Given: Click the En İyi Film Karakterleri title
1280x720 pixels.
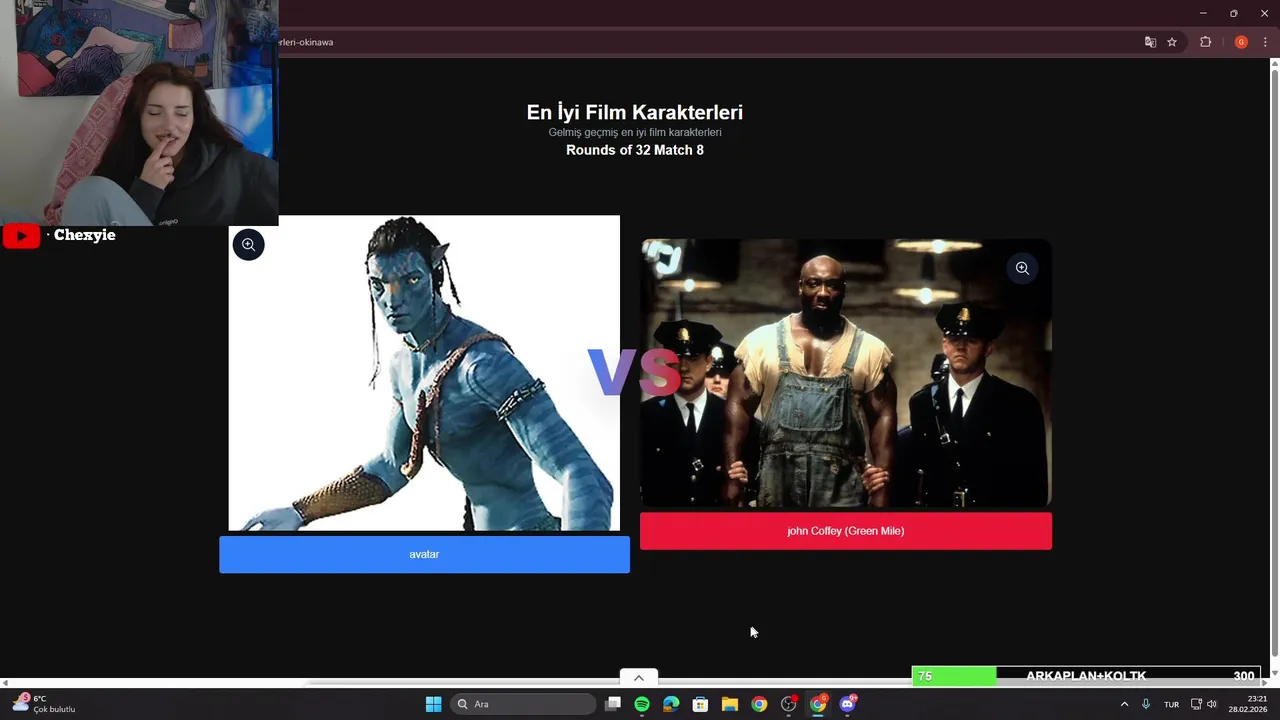Looking at the screenshot, I should [x=635, y=113].
